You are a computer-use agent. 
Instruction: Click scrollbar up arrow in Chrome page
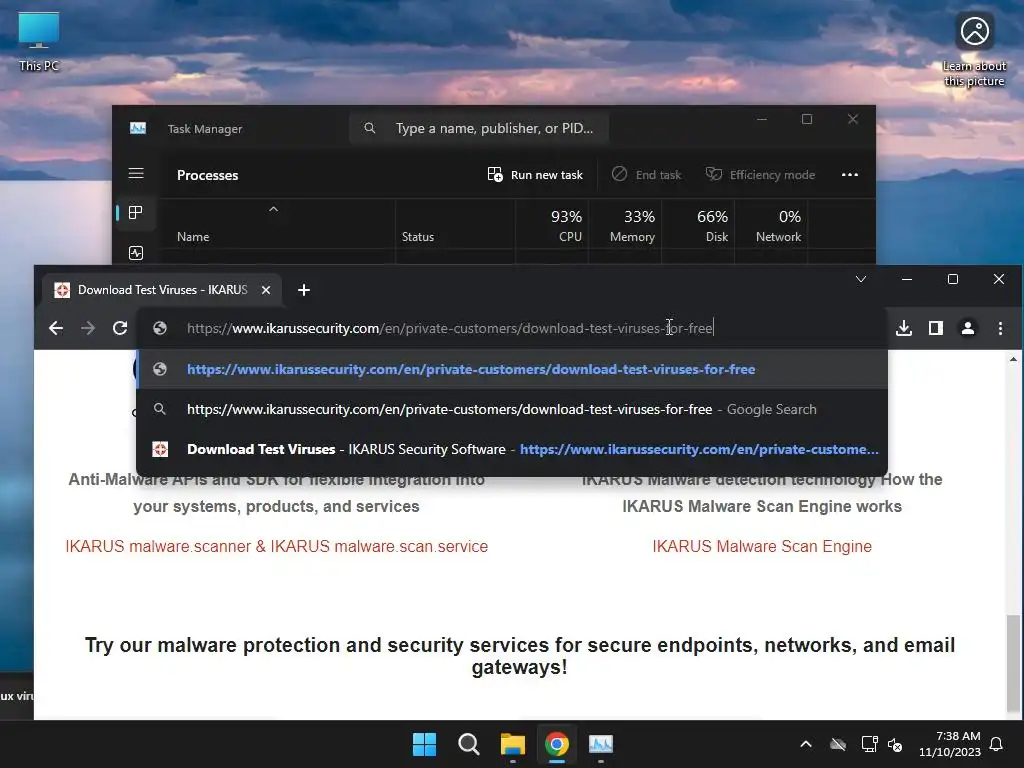point(1013,359)
